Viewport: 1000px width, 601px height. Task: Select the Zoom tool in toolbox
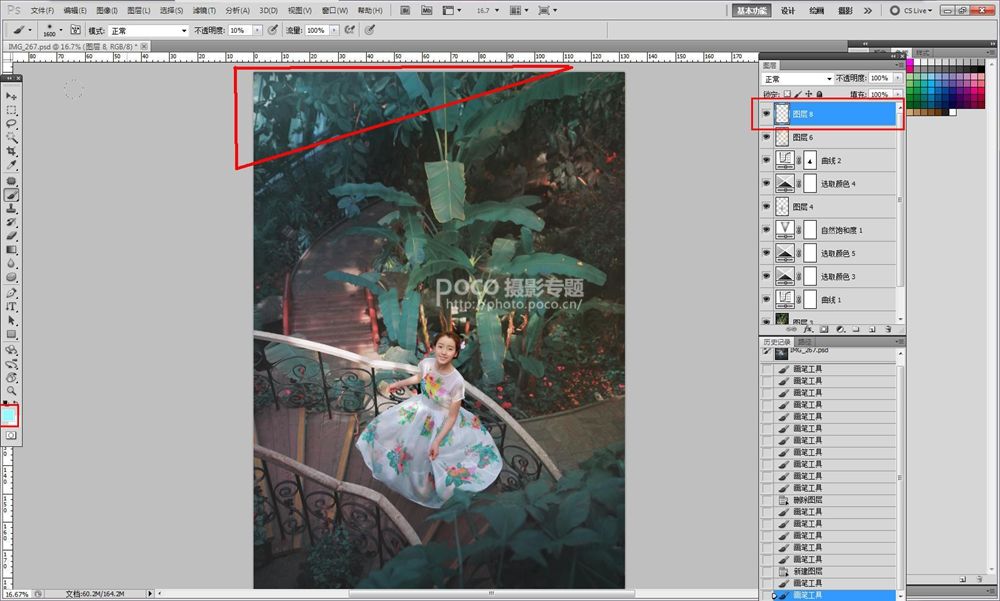click(x=11, y=390)
